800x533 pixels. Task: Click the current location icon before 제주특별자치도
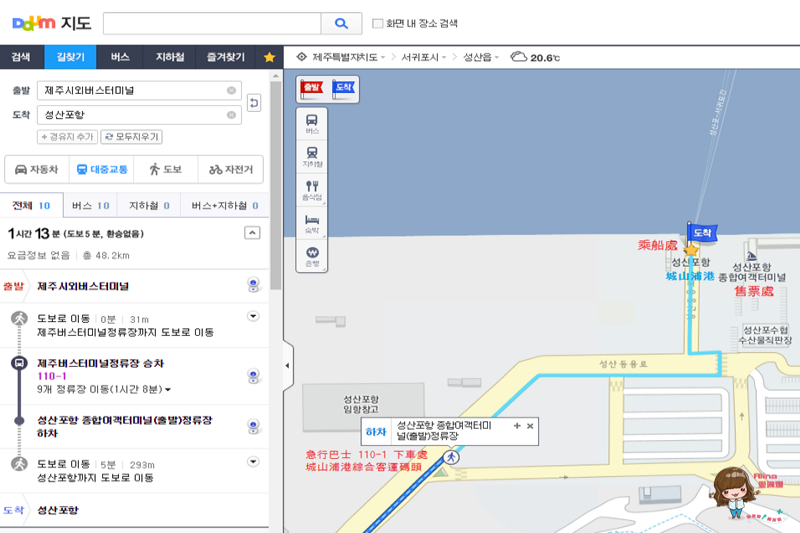[302, 57]
